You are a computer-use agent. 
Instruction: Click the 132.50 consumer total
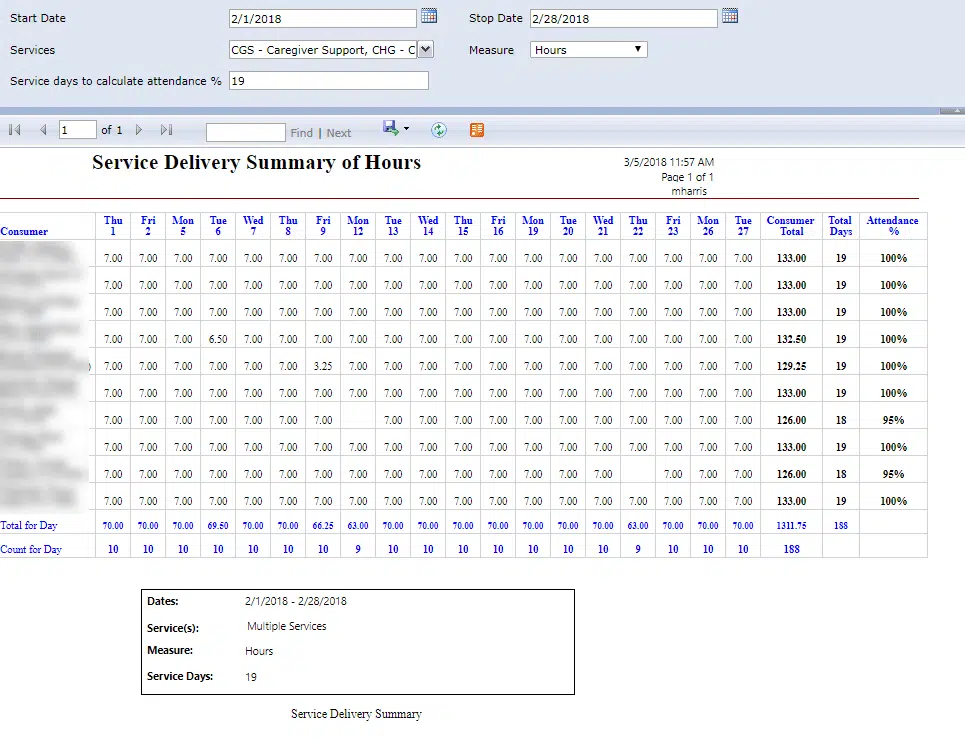coord(791,339)
